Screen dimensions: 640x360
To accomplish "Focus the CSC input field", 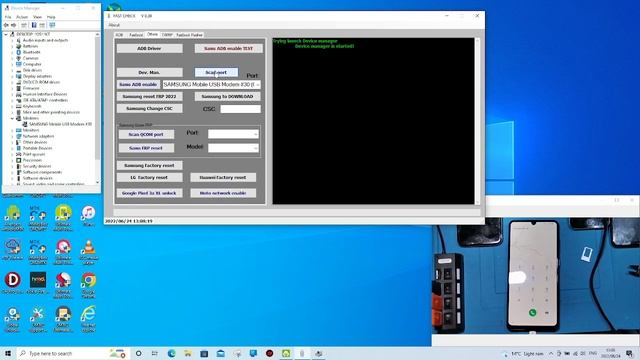I will 240,109.
